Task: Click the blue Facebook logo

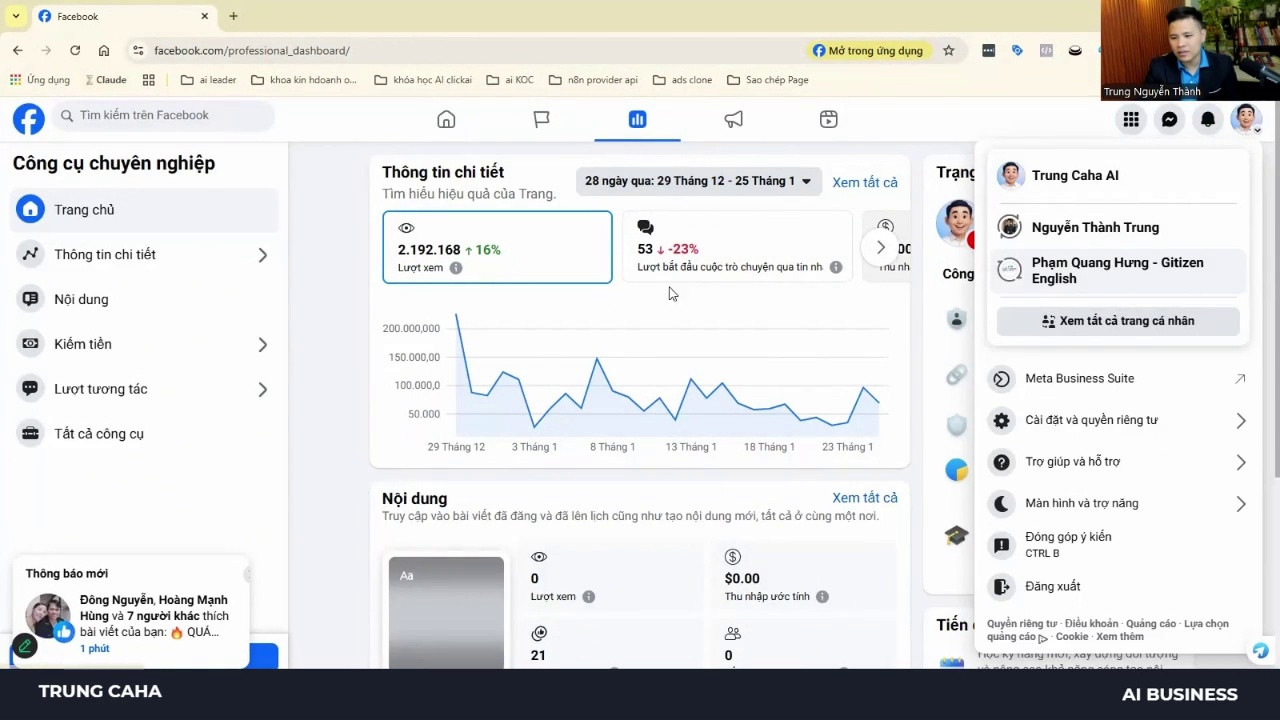Action: pos(29,119)
